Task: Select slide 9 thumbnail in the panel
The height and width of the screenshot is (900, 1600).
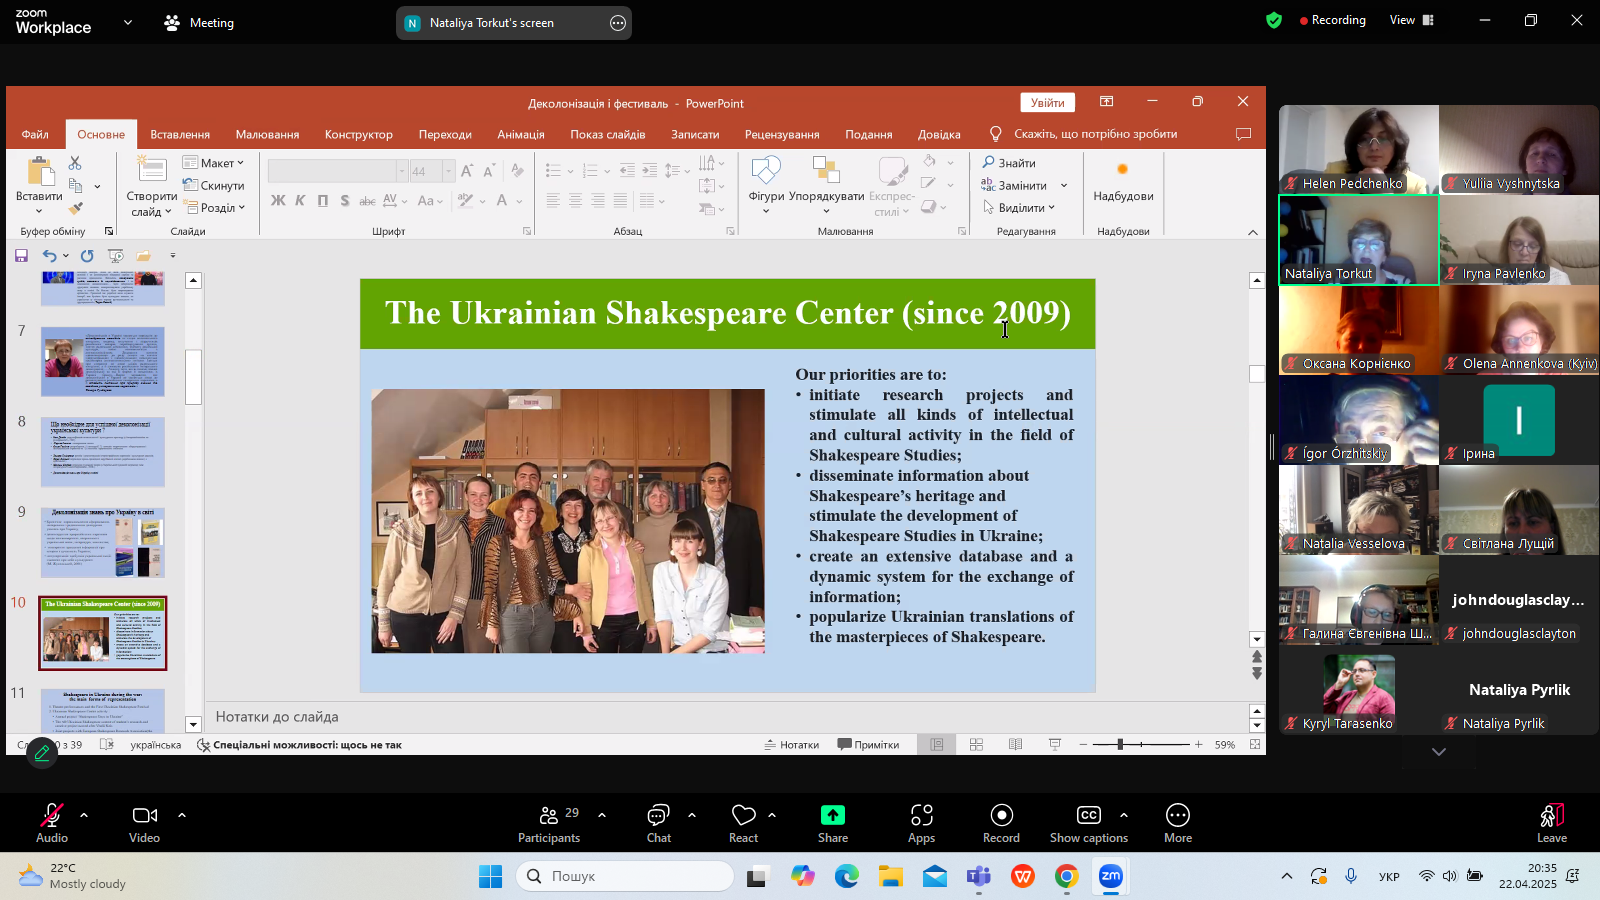Action: [x=103, y=542]
